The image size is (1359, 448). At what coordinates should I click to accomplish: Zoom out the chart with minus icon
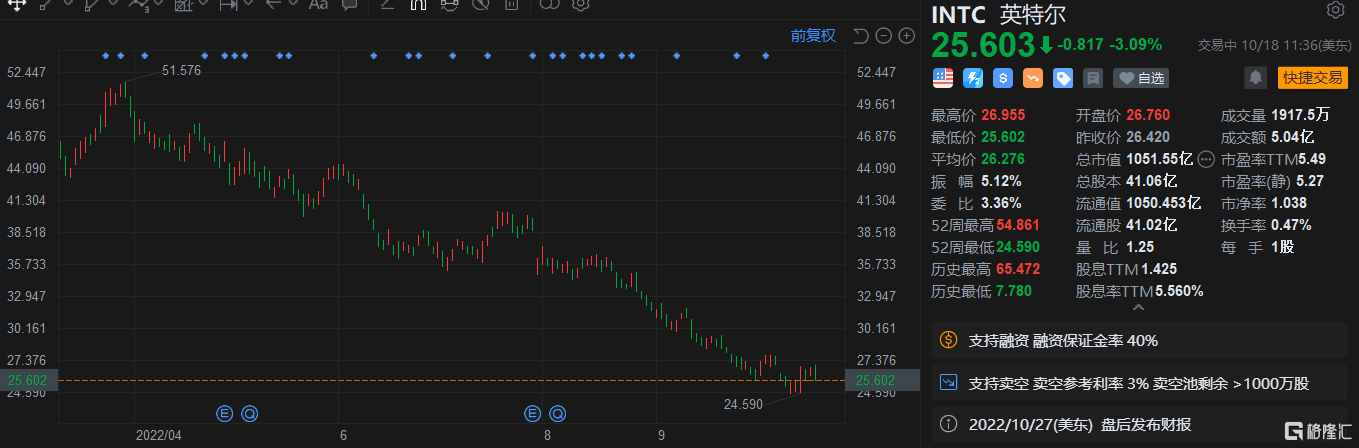(x=884, y=36)
